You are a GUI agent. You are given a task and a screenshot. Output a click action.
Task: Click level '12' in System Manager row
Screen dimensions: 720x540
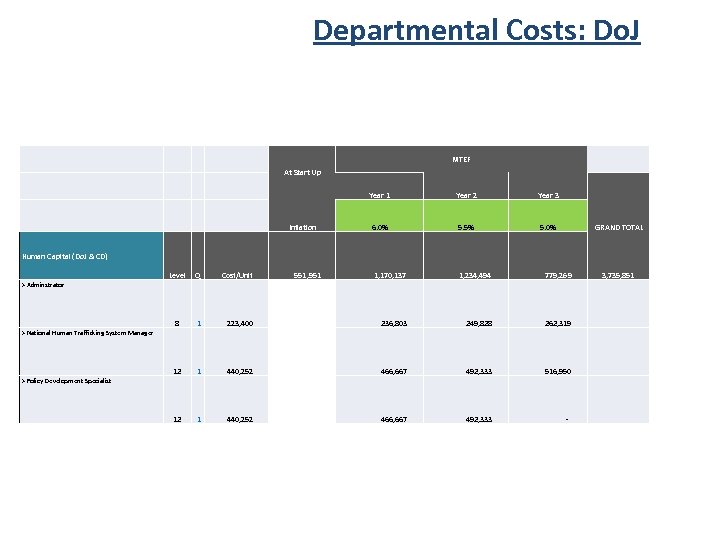pyautogui.click(x=177, y=371)
